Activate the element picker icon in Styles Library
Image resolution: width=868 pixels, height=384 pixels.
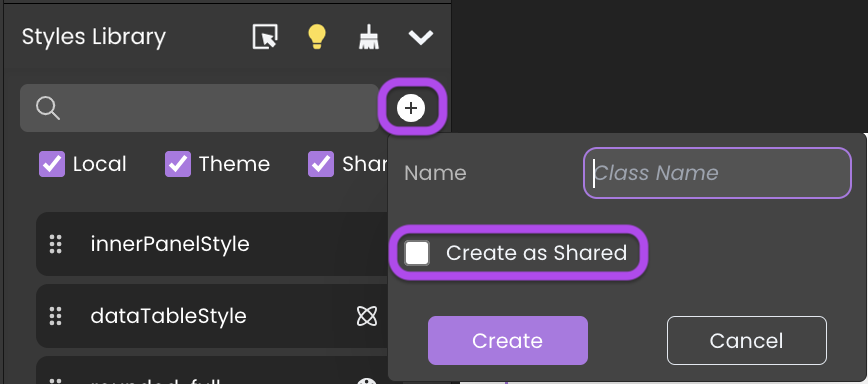point(265,37)
